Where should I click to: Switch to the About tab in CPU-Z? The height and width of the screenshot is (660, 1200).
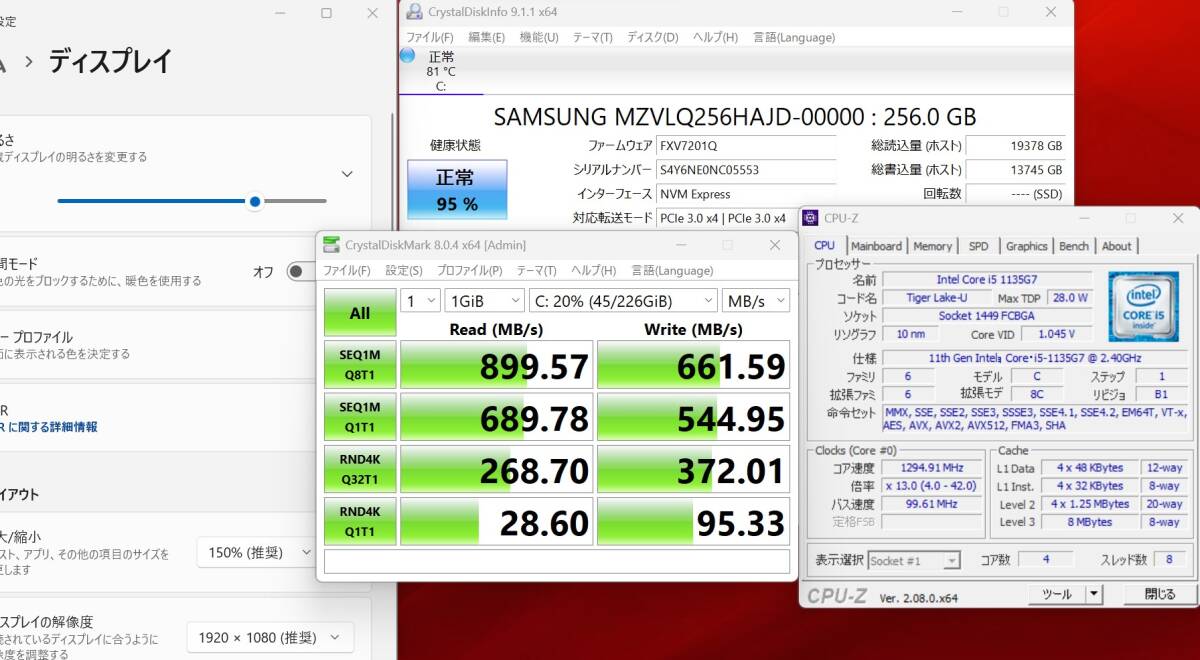coord(1116,246)
